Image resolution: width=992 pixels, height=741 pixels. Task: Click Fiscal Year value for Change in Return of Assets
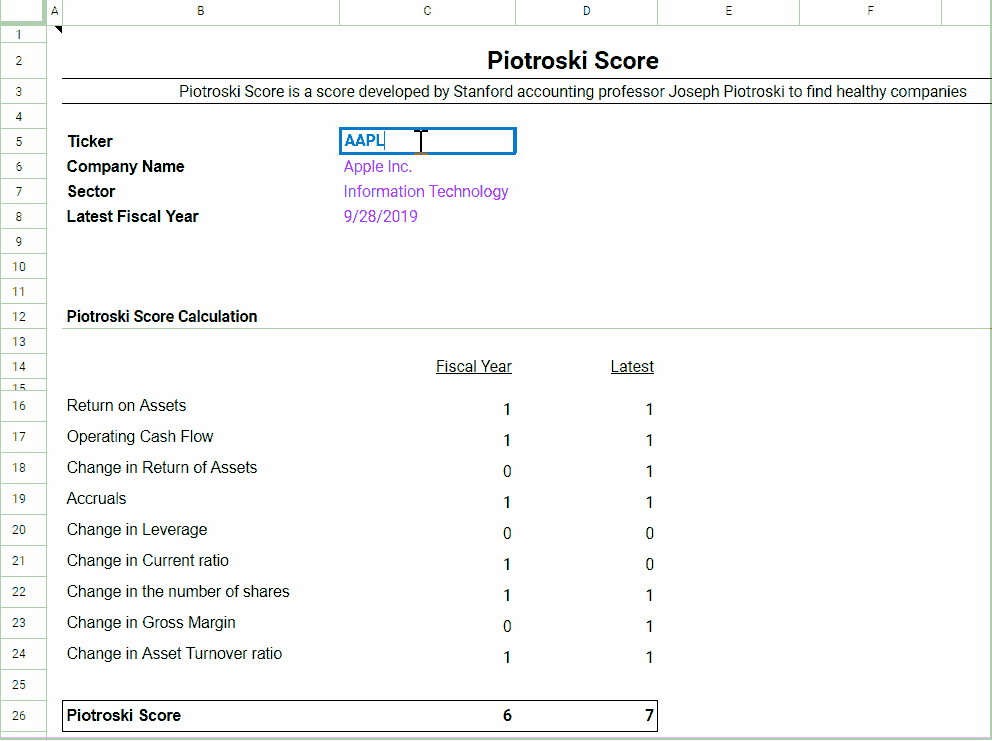507,471
